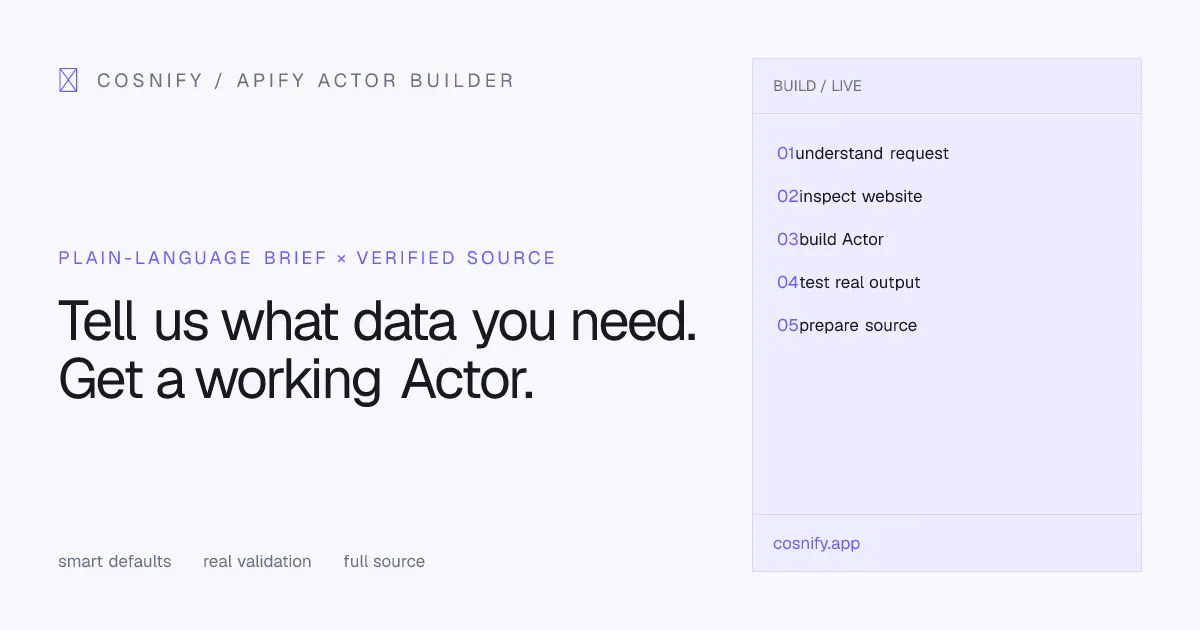Click headline line 'Get a working Actor.'
Viewport: 1200px width, 630px height.
pos(297,379)
